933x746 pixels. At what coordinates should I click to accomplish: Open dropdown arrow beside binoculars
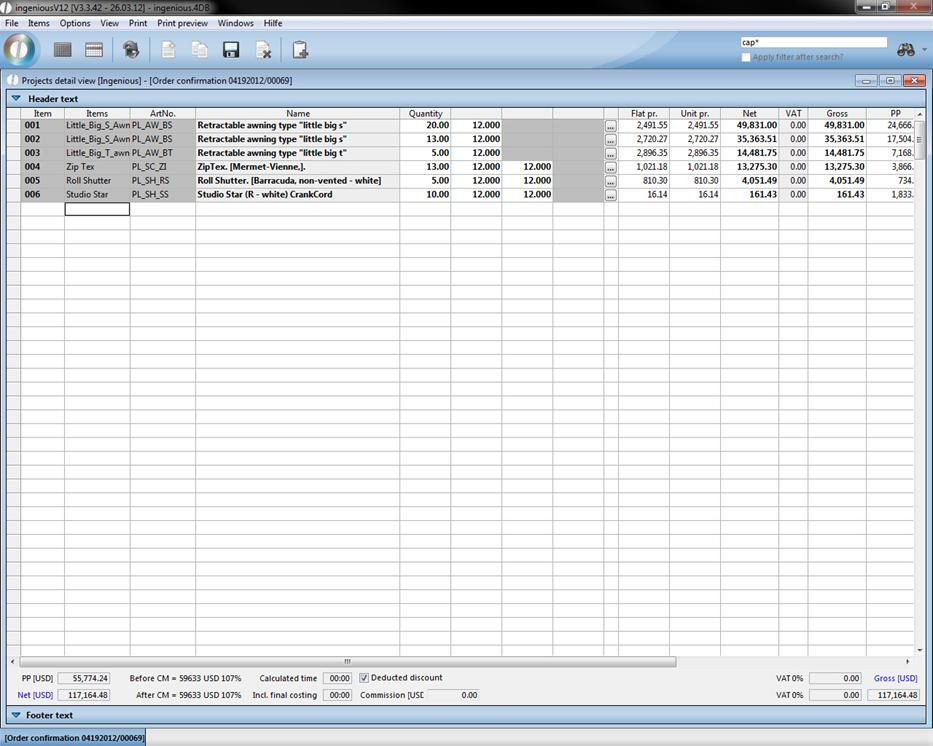coord(924,50)
